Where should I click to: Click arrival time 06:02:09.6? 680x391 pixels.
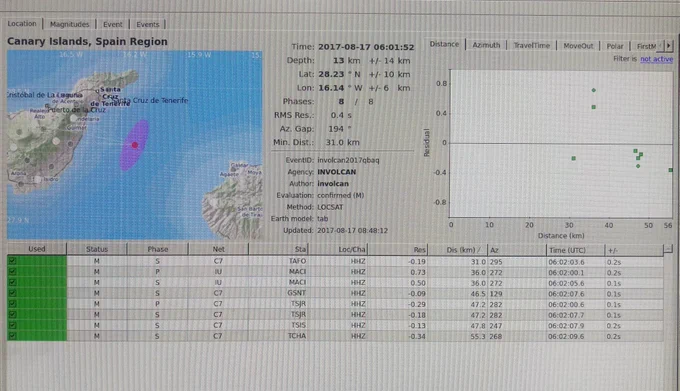566,336
